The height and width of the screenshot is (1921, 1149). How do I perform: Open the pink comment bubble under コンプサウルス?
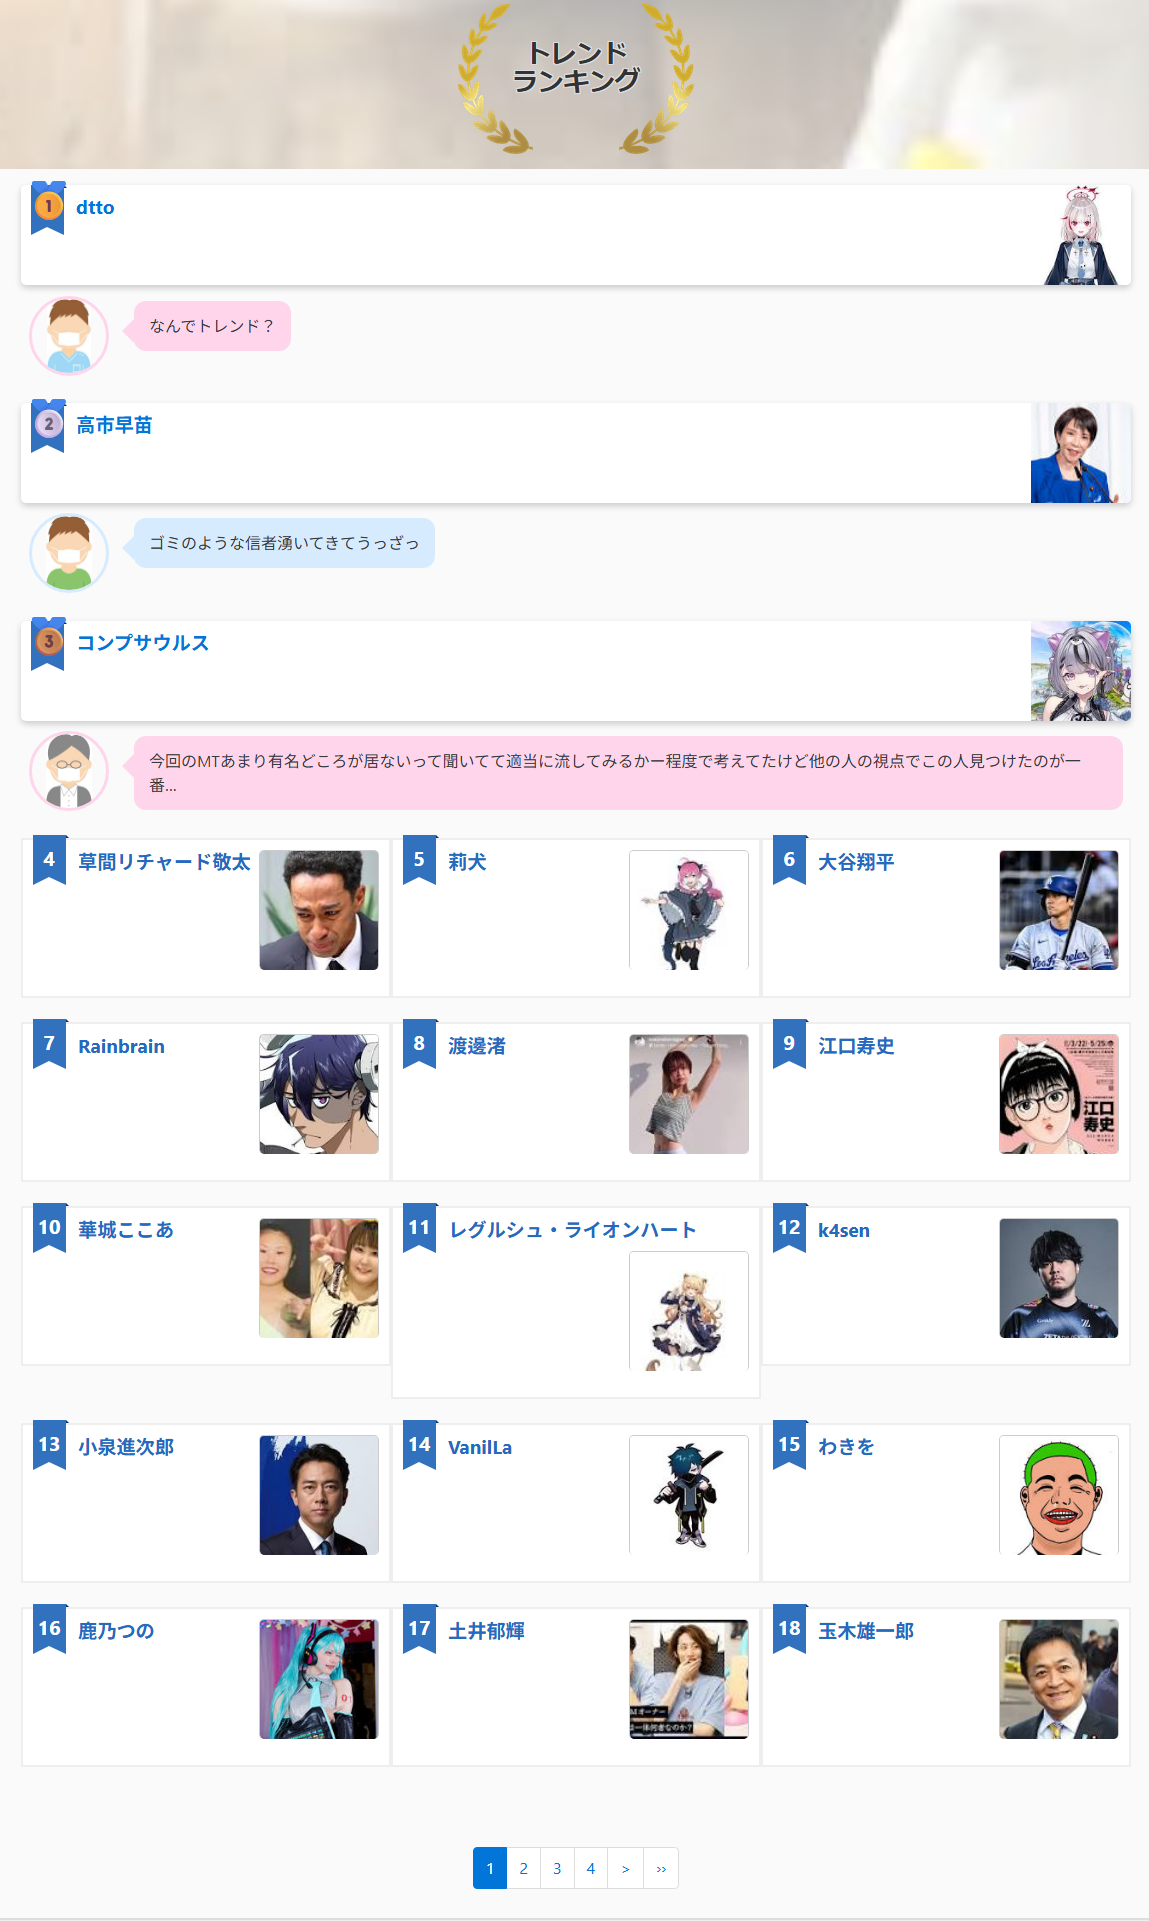(628, 773)
